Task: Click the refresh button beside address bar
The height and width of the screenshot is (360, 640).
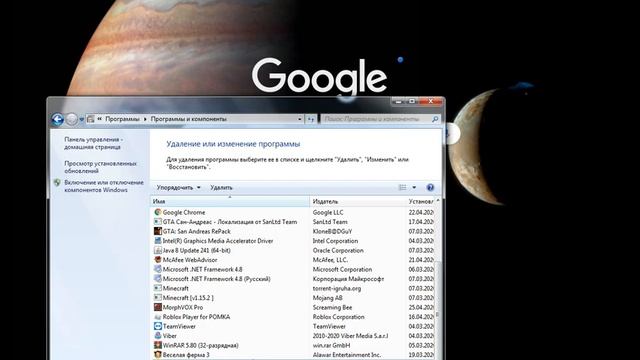Action: (x=311, y=119)
